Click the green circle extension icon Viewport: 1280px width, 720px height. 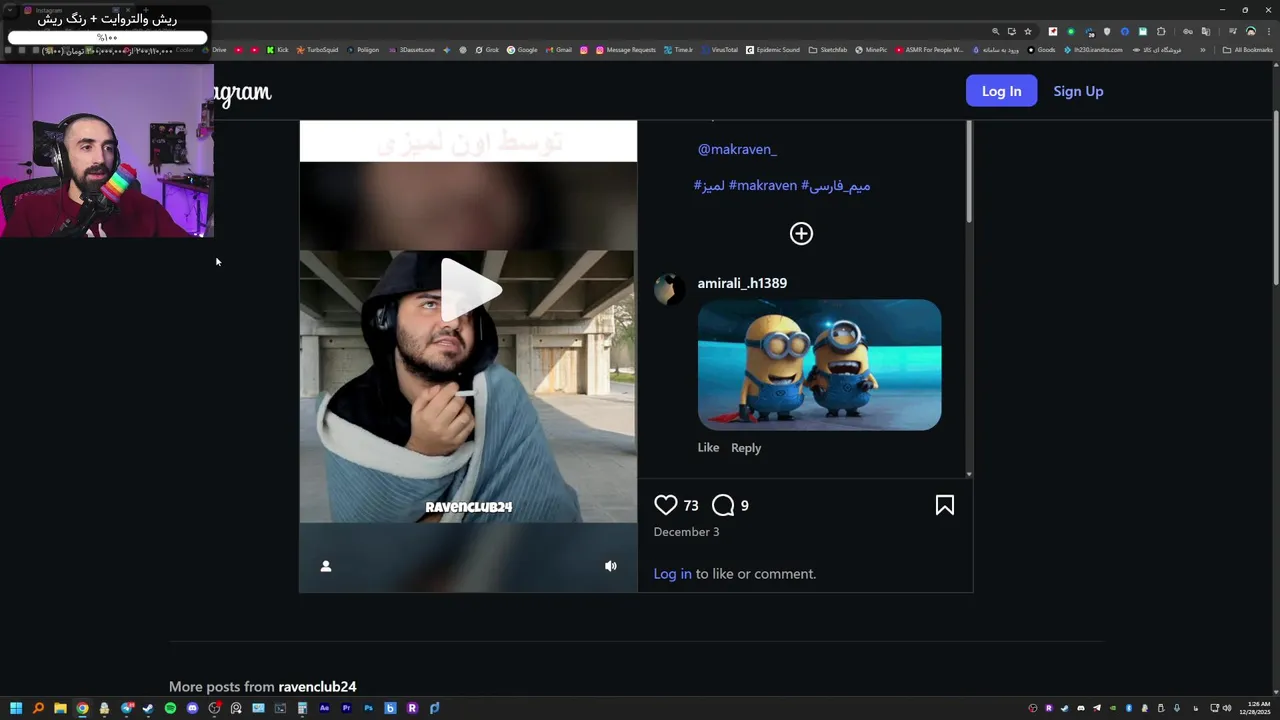pos(1071,31)
